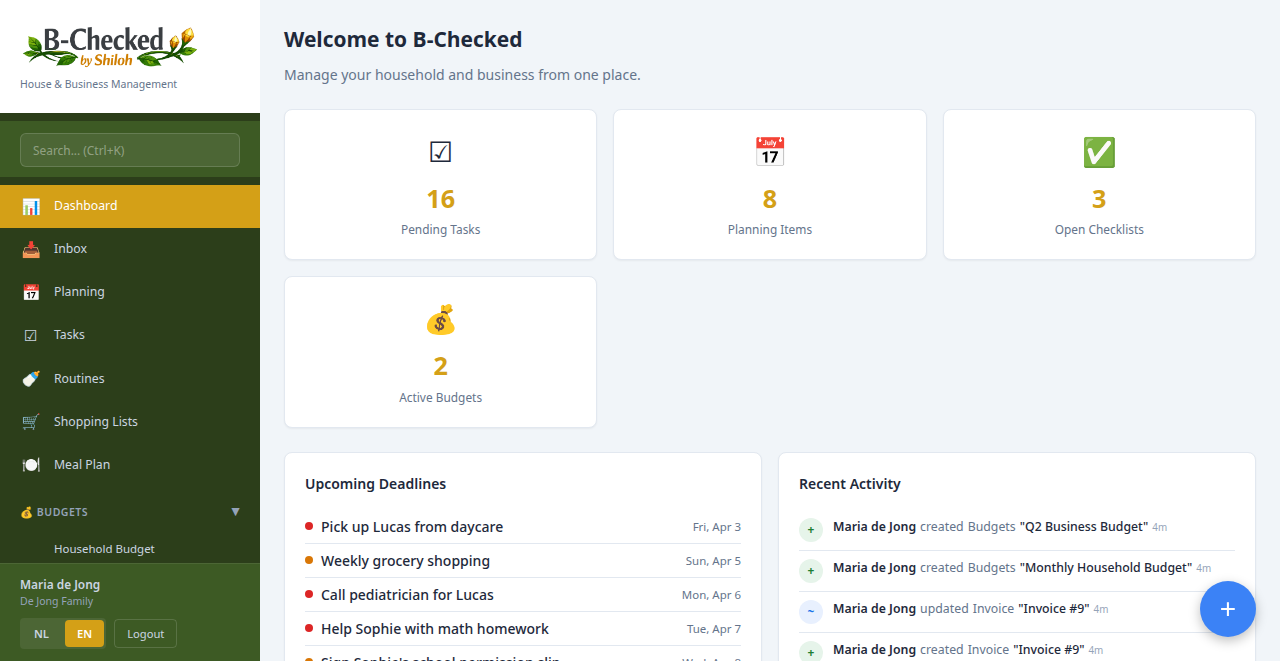Select Household Budget under Budgets
The width and height of the screenshot is (1280, 661).
(103, 548)
